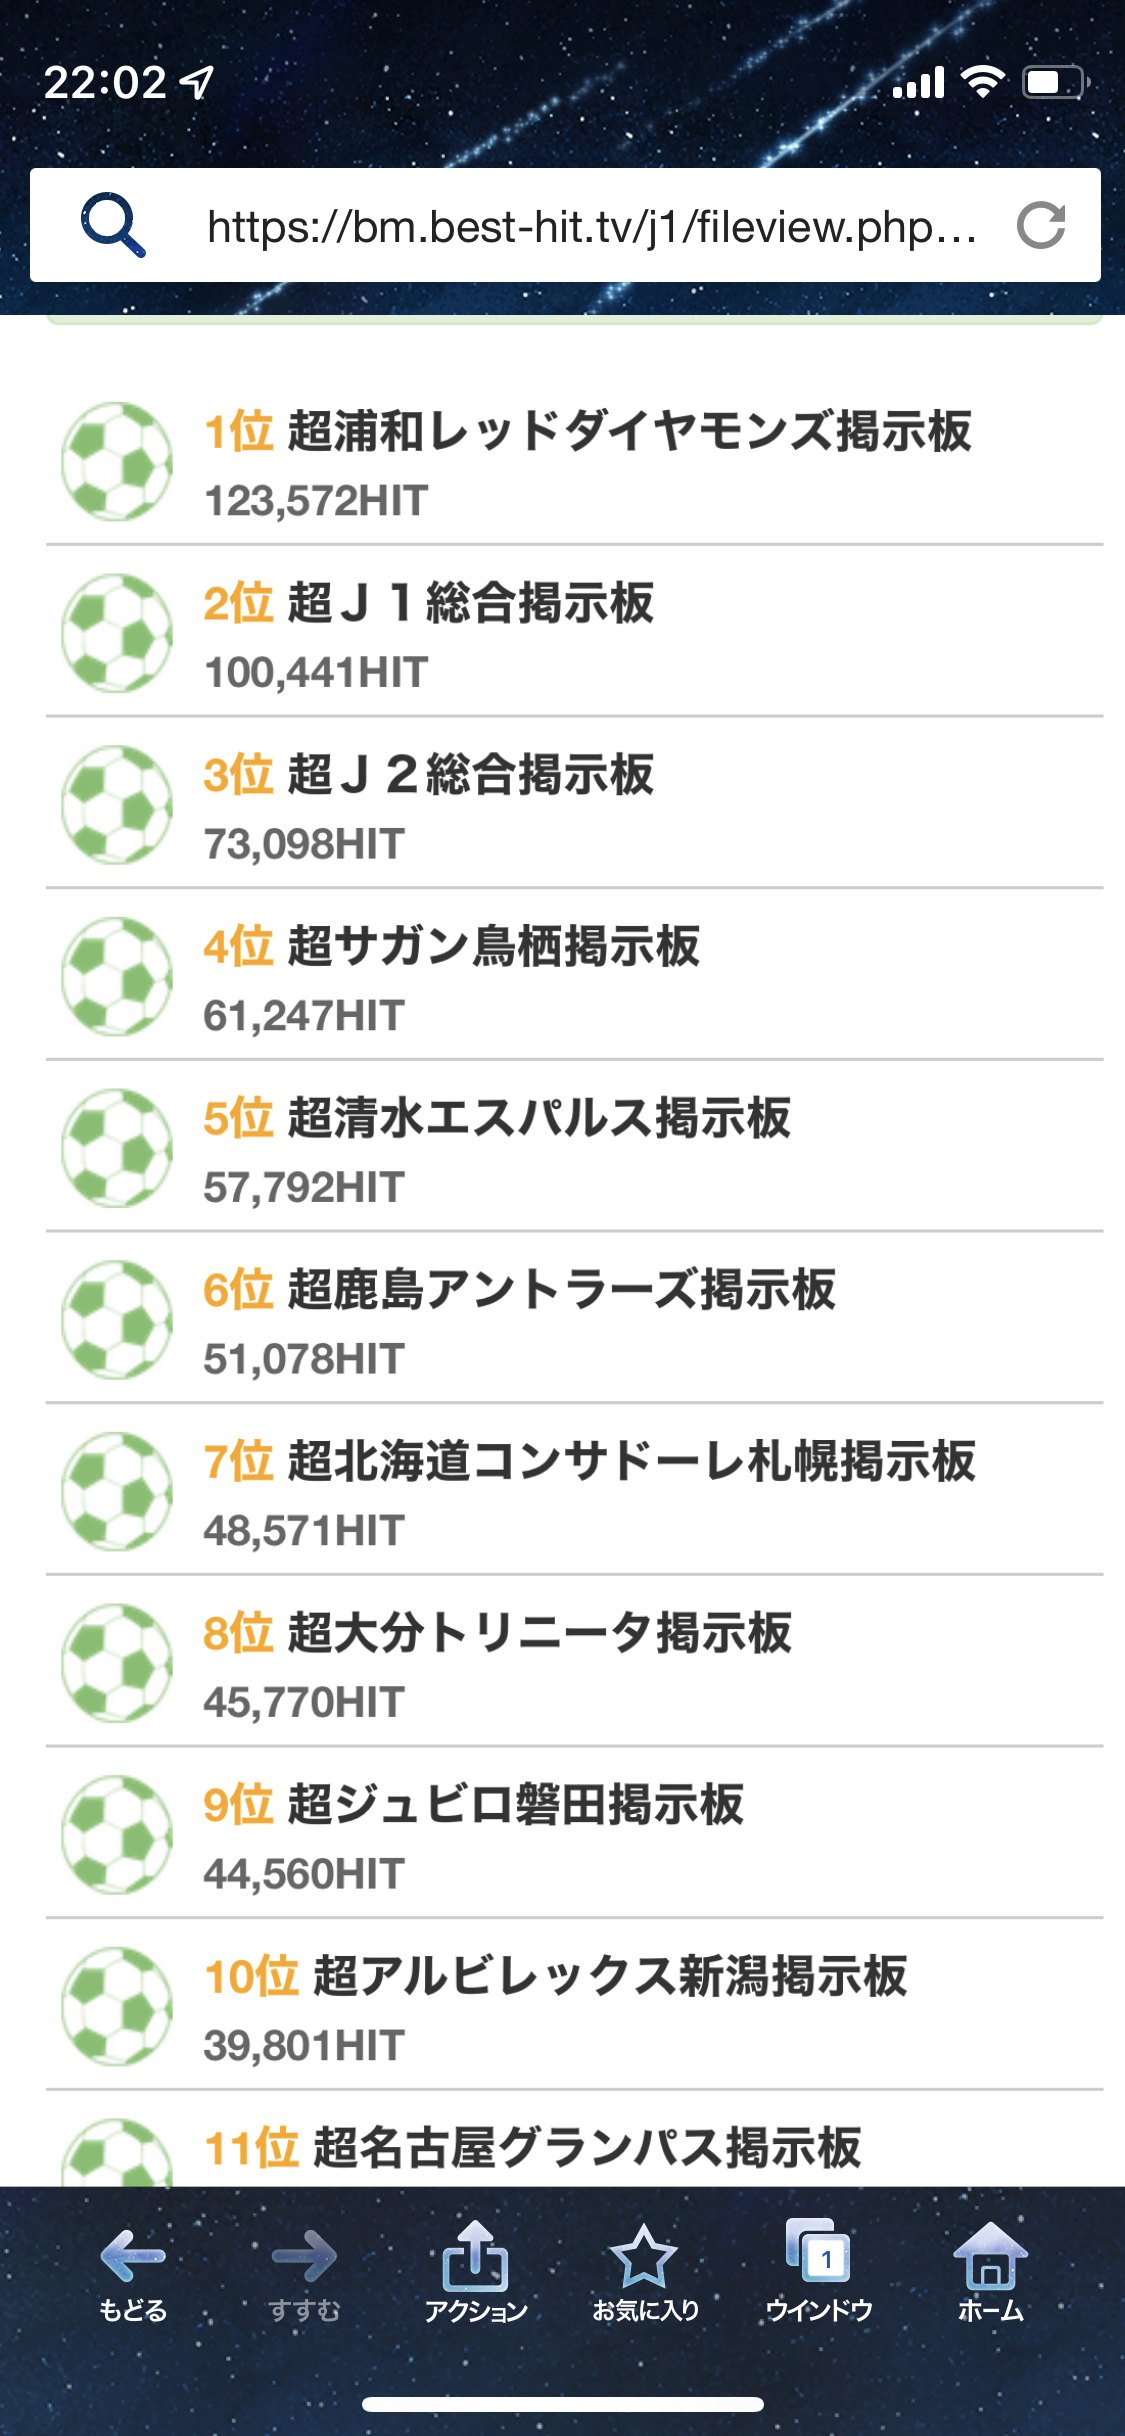Image resolution: width=1125 pixels, height=2436 pixels.
Task: Open 超清水エスパルス掲示板 ranking entry
Action: pos(539,1118)
